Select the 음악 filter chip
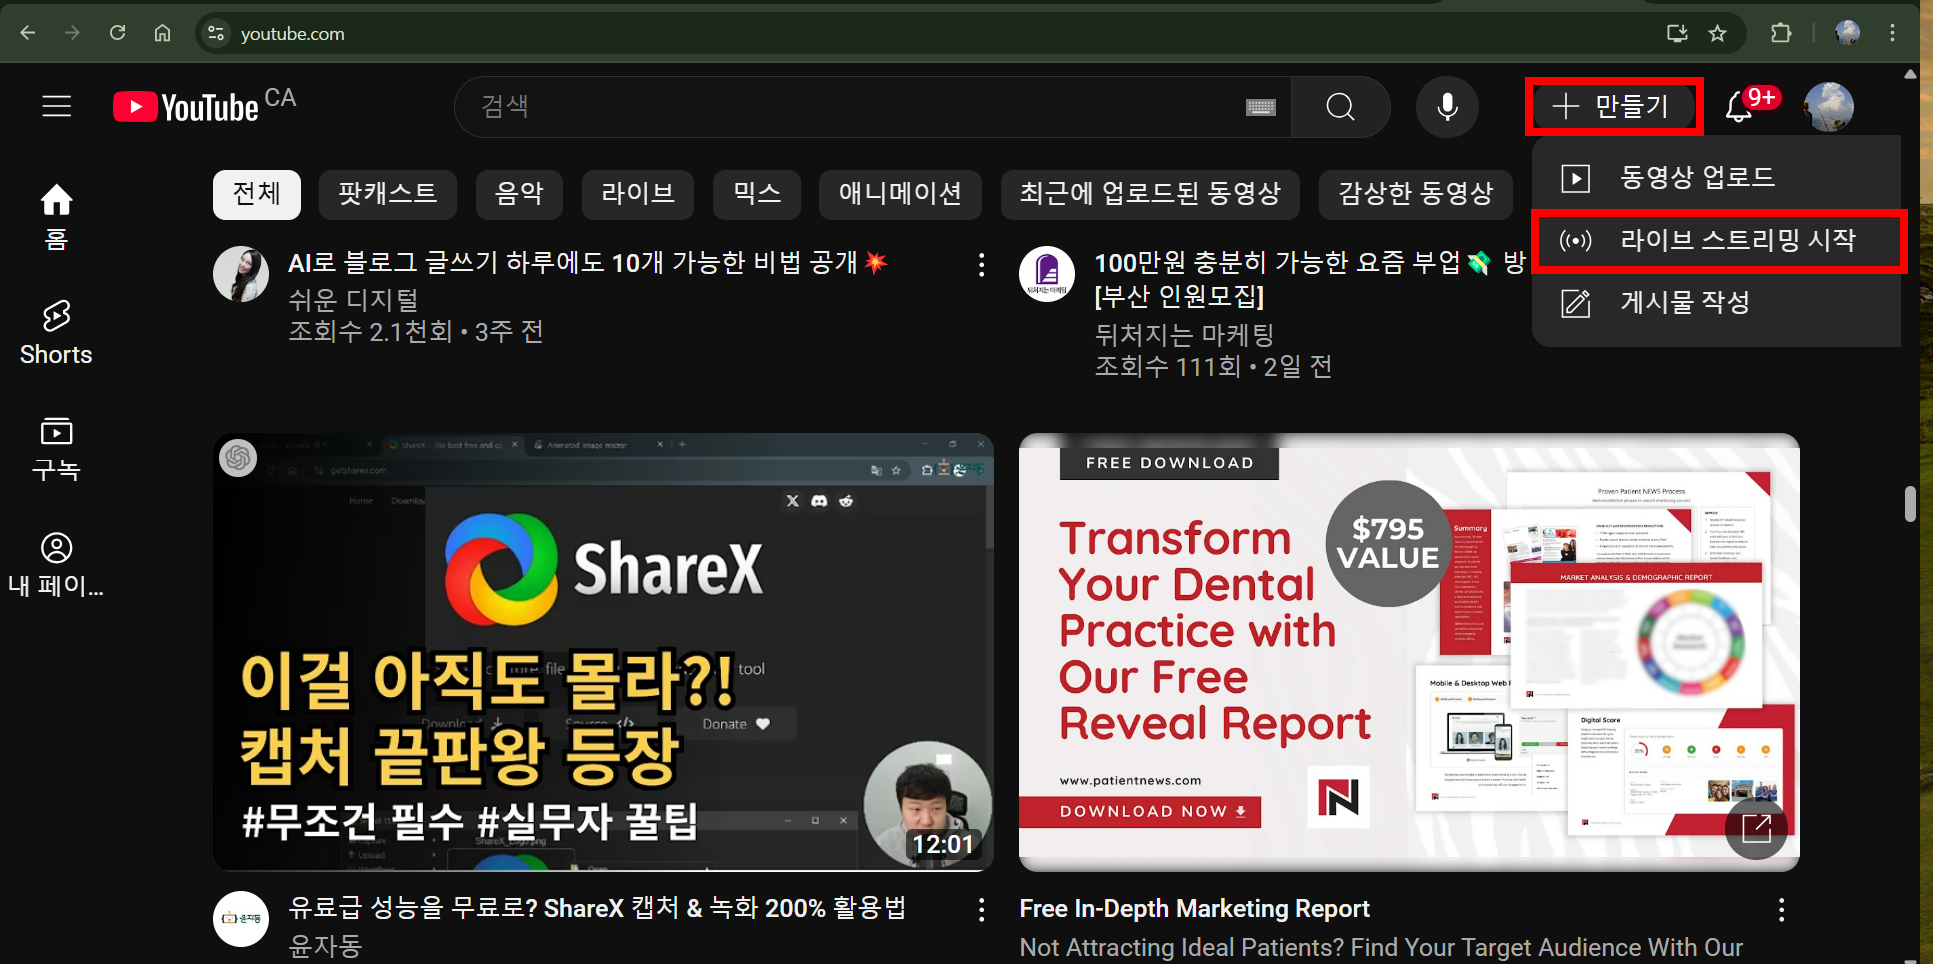The width and height of the screenshot is (1933, 964). tap(520, 194)
